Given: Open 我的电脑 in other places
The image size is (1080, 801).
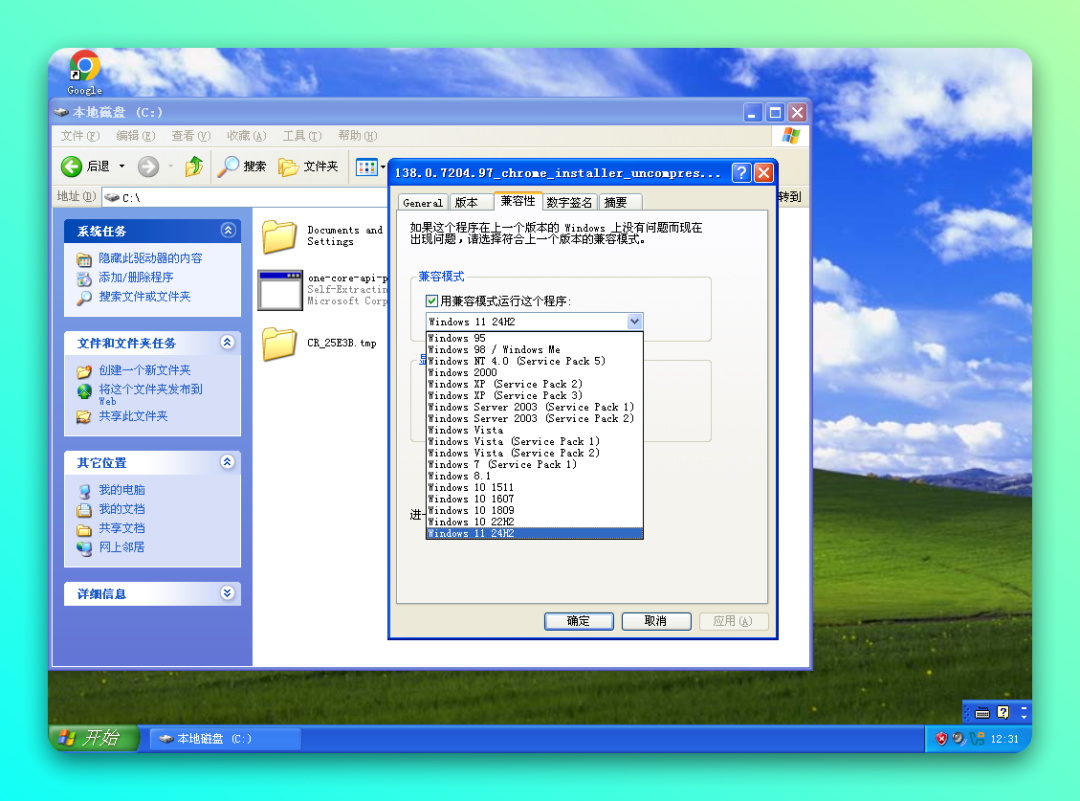Looking at the screenshot, I should point(121,490).
